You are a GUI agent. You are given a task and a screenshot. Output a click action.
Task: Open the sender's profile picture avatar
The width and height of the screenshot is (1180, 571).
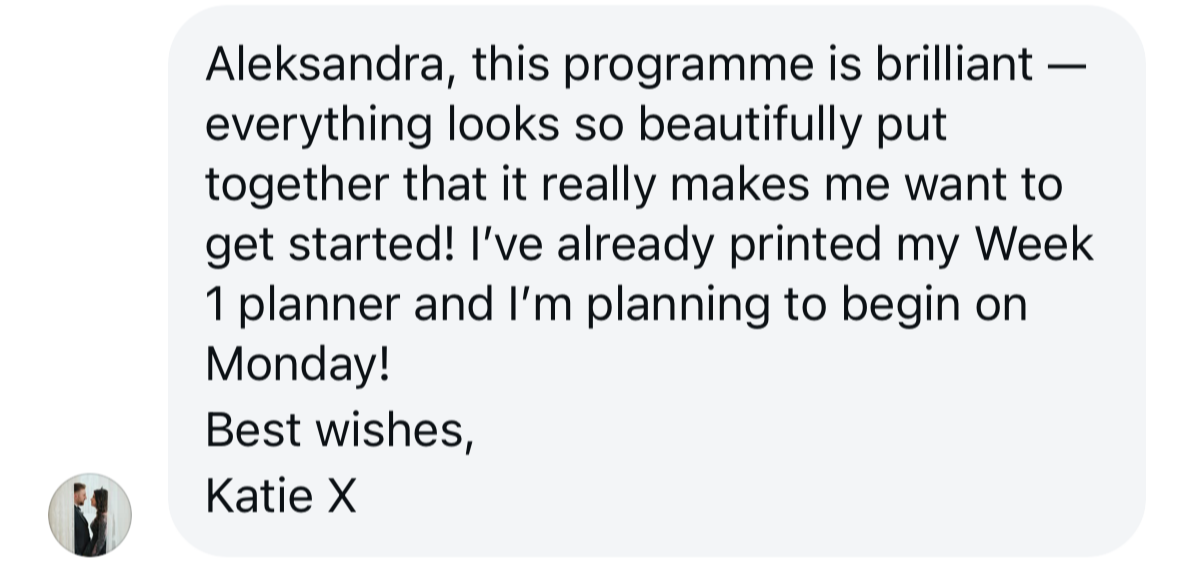click(90, 515)
